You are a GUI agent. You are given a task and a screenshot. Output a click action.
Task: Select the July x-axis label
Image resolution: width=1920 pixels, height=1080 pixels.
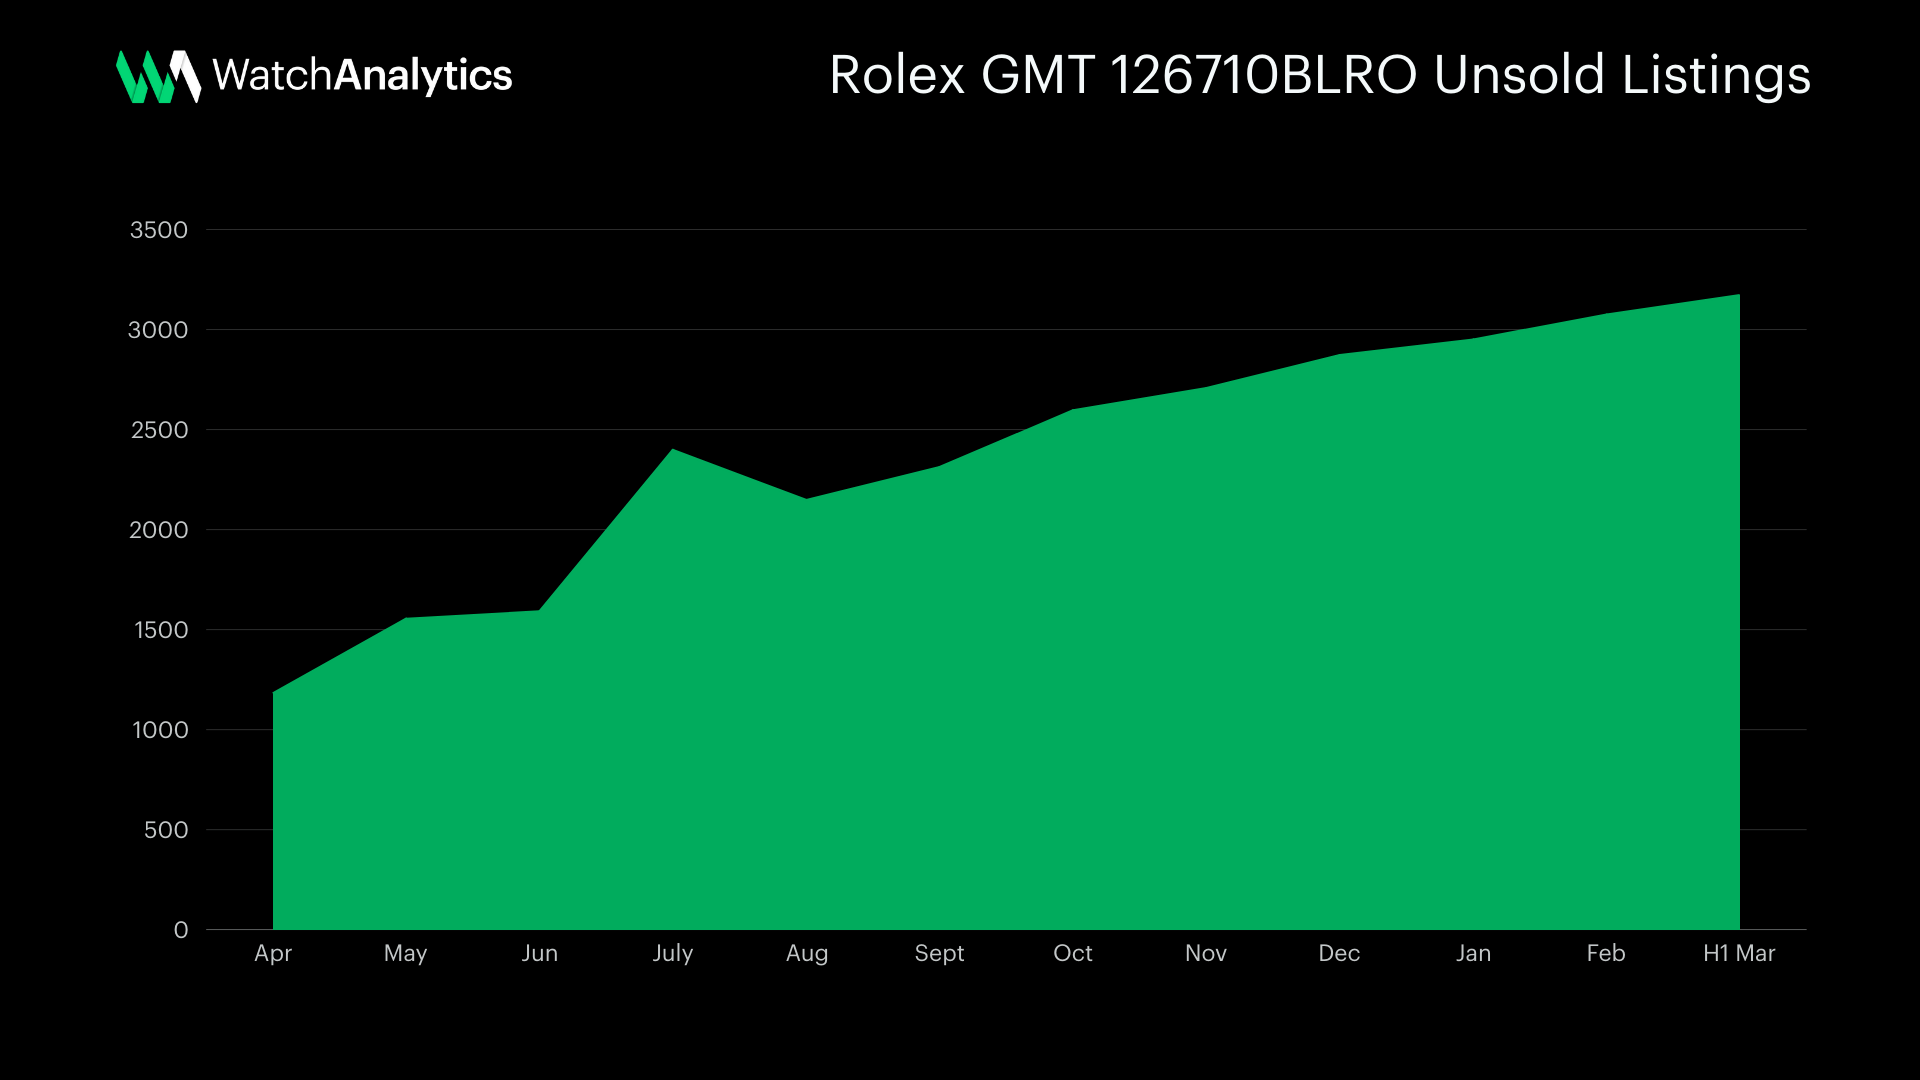672,953
